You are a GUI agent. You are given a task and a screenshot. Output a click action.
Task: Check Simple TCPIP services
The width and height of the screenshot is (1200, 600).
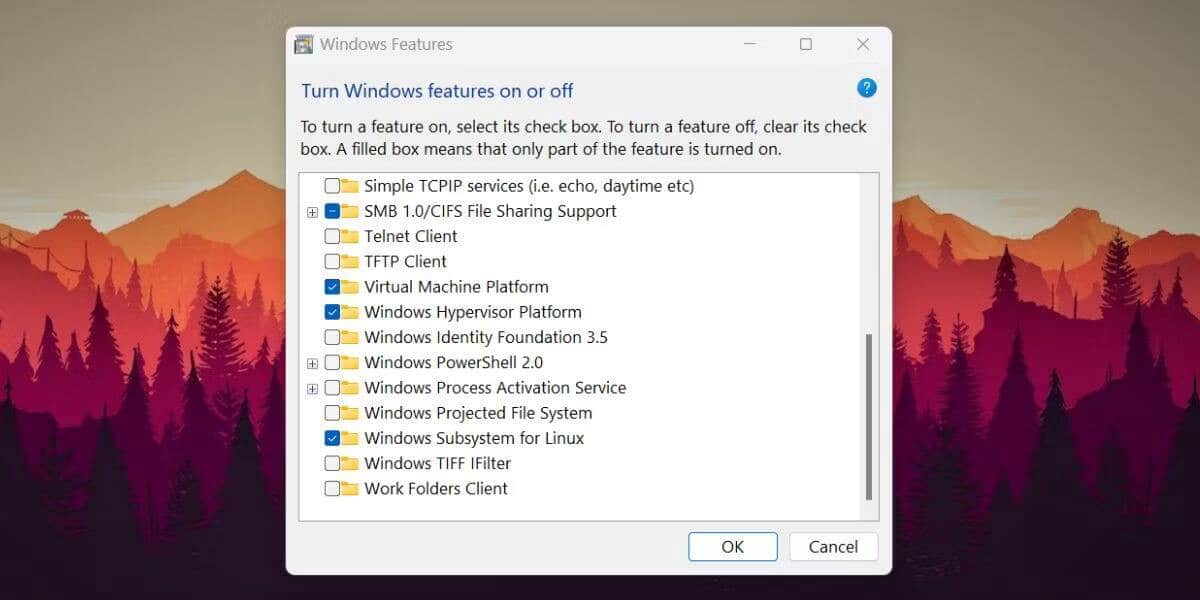pyautogui.click(x=330, y=185)
